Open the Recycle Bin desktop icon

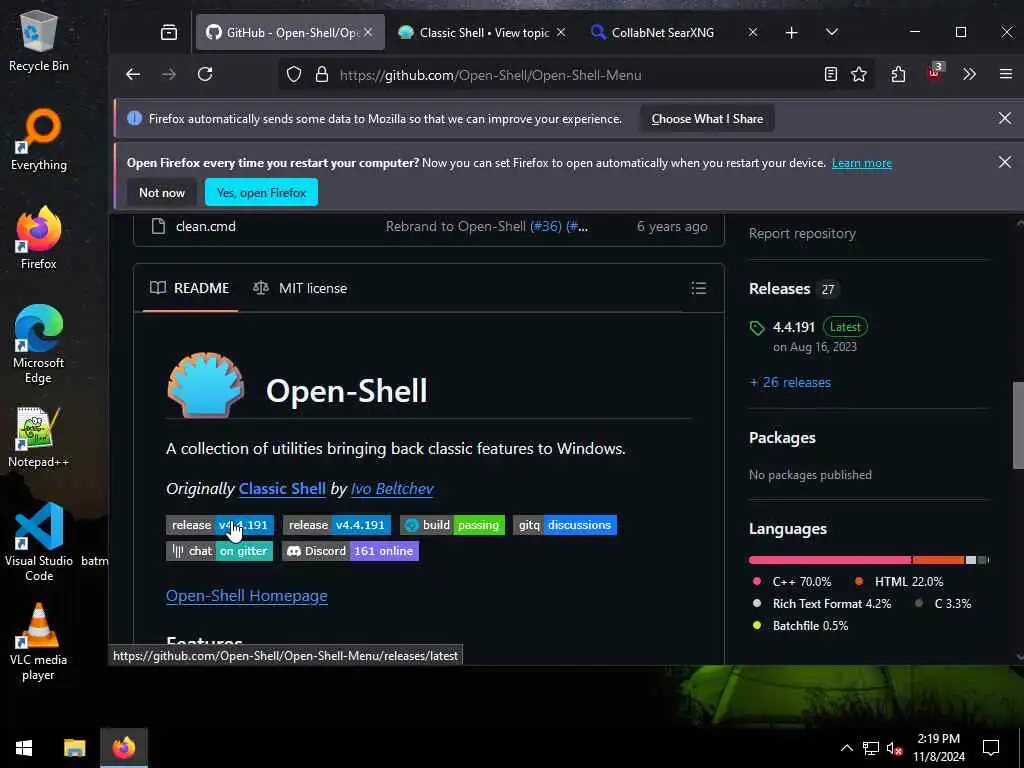click(39, 40)
